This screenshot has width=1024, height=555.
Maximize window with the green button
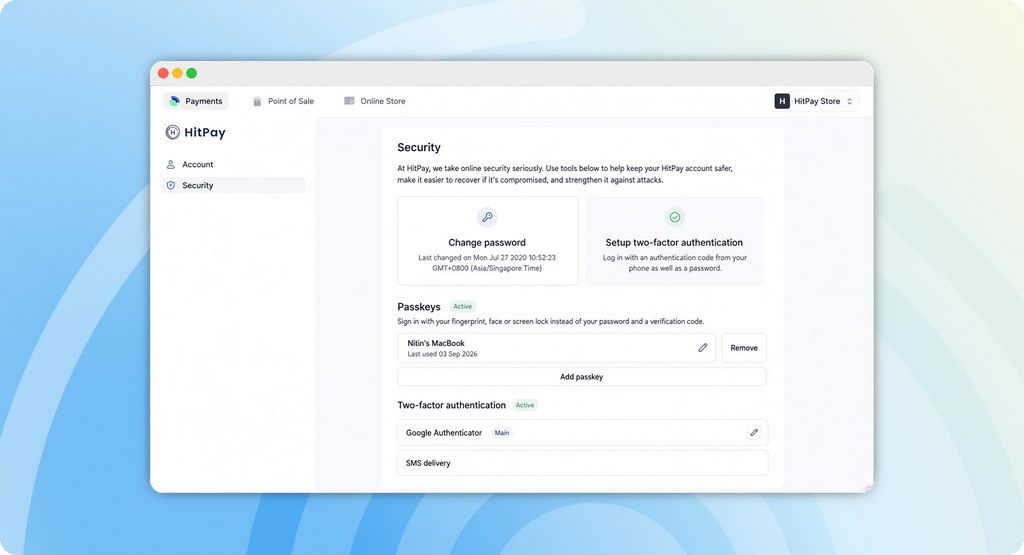coord(191,73)
